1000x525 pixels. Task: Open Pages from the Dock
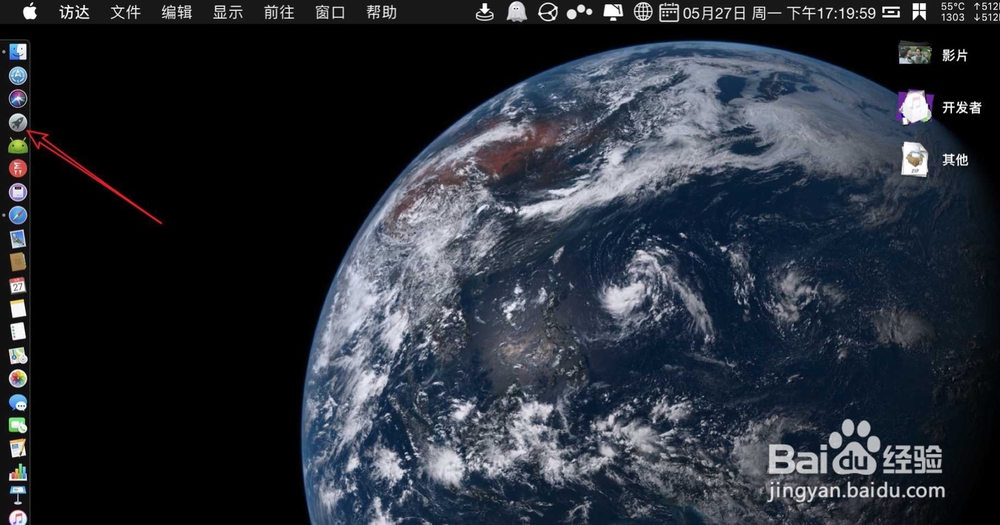(18, 448)
